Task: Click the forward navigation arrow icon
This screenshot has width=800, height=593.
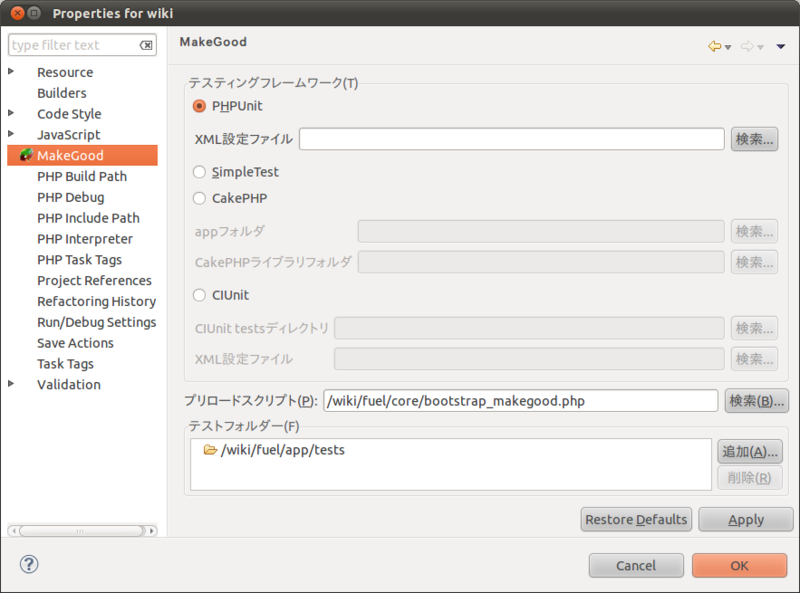Action: 747,46
